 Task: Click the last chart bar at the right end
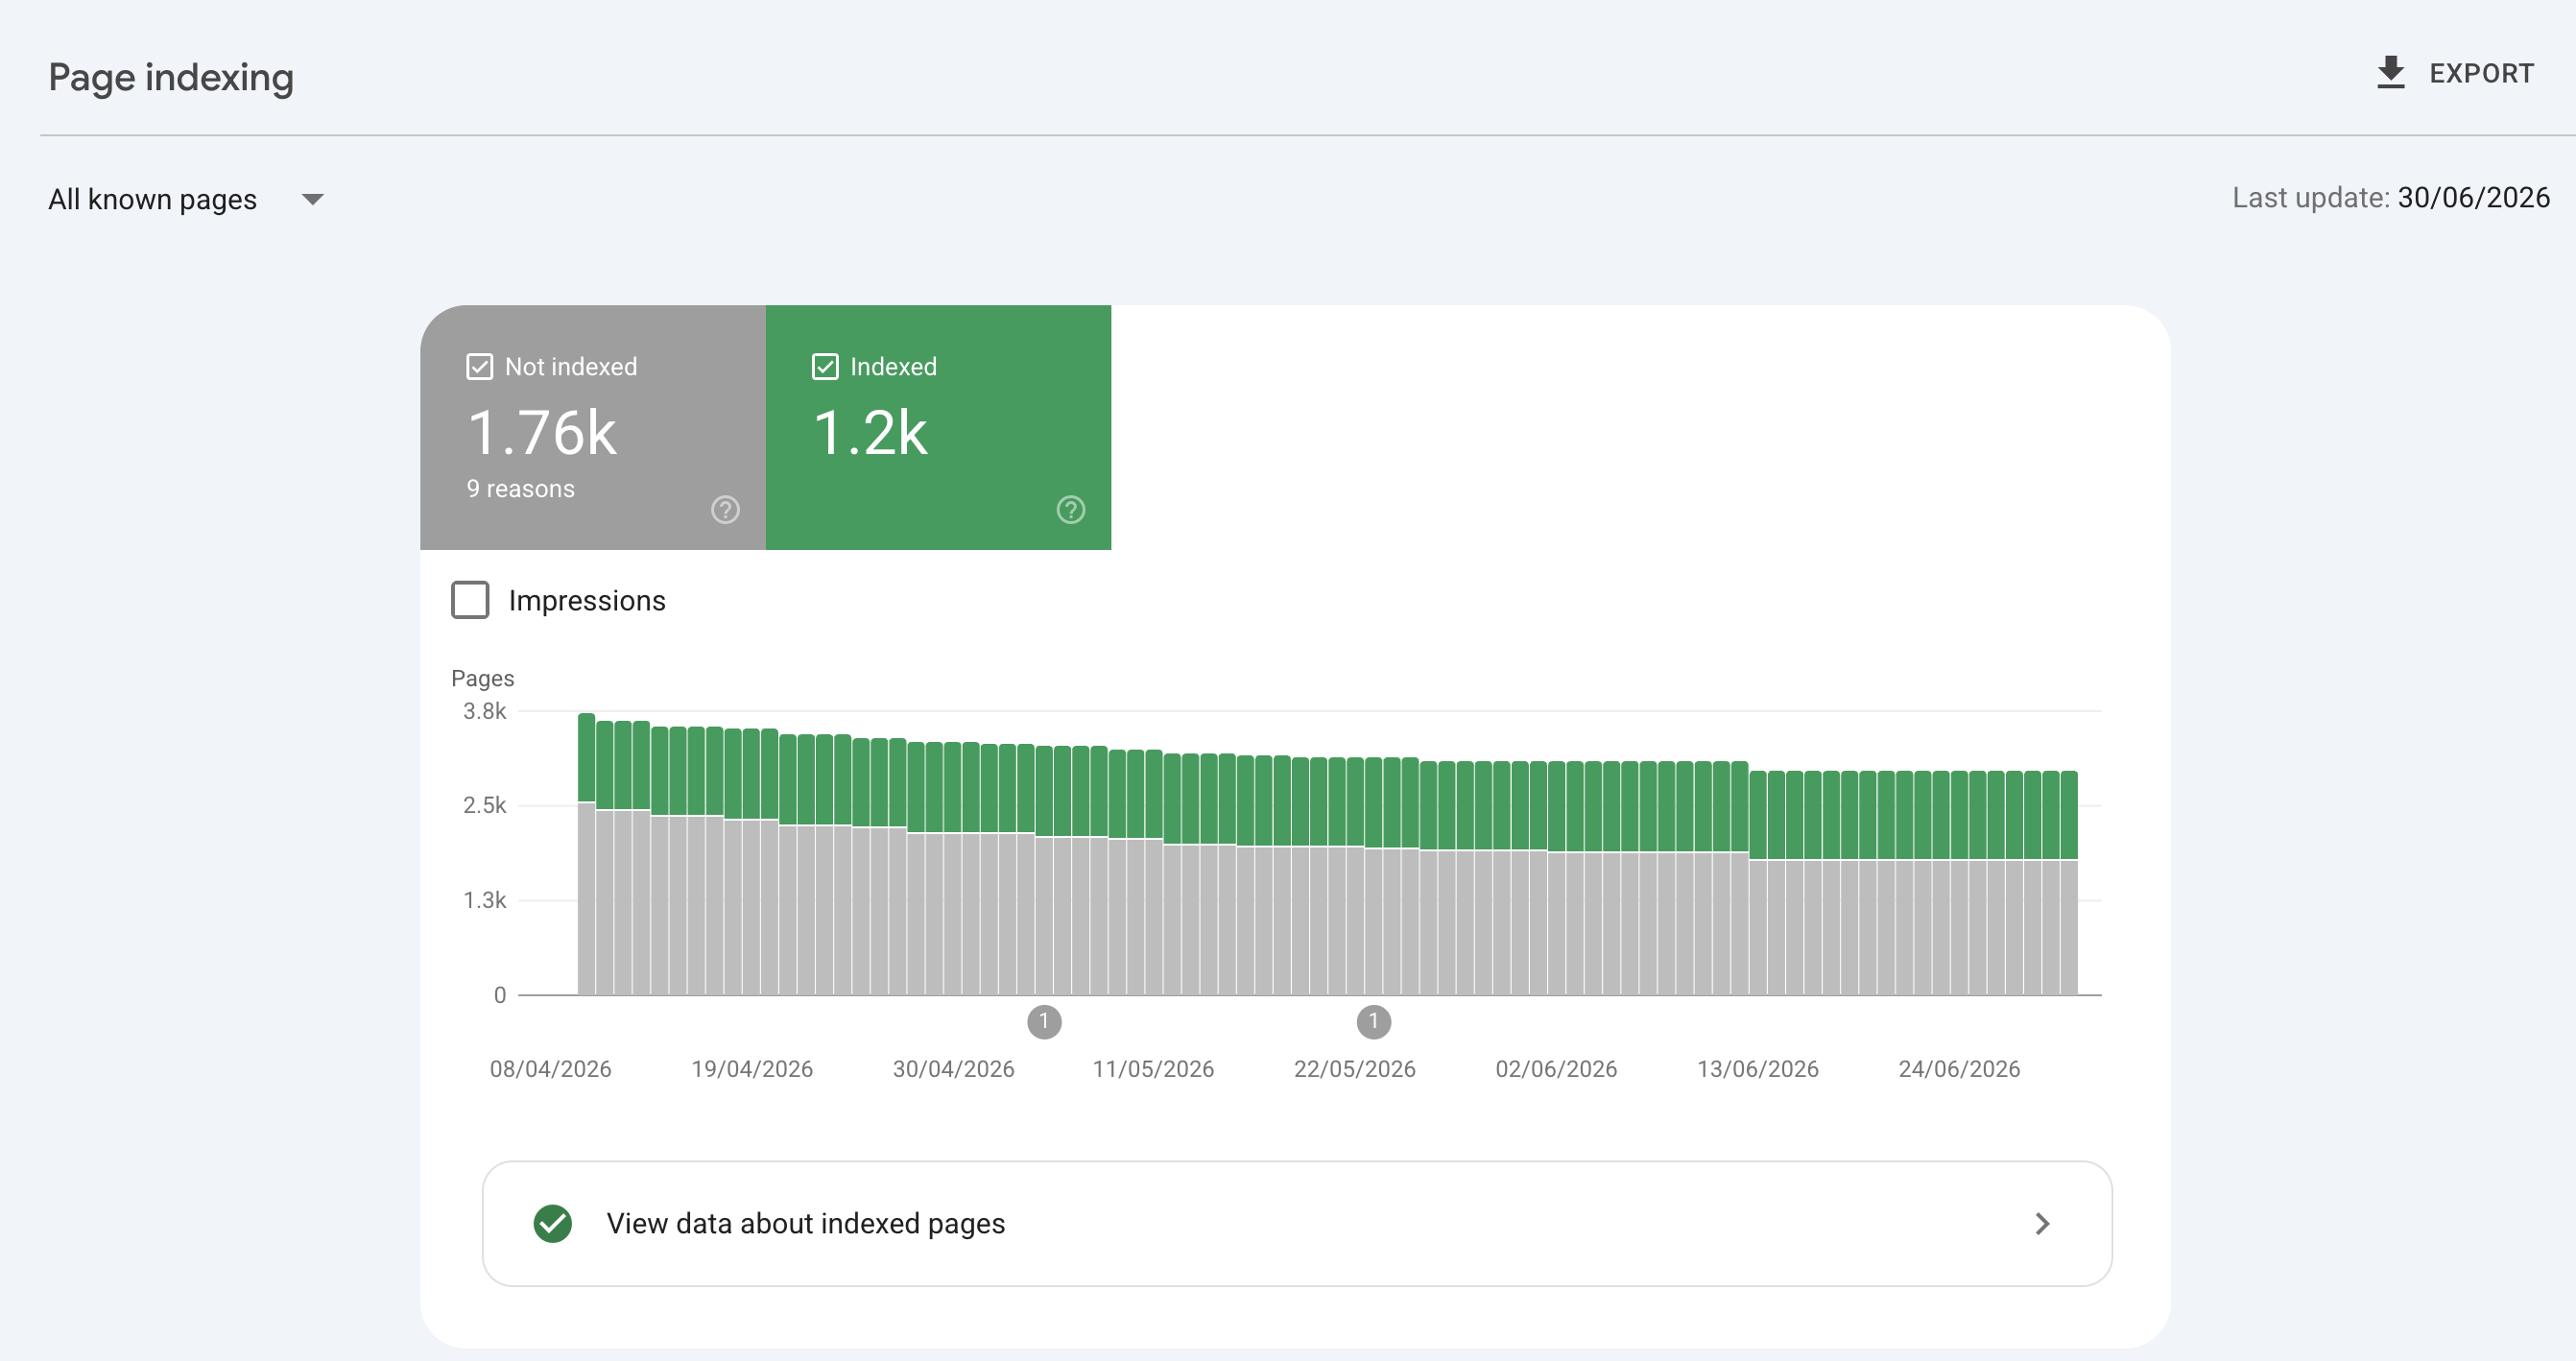click(x=2069, y=883)
